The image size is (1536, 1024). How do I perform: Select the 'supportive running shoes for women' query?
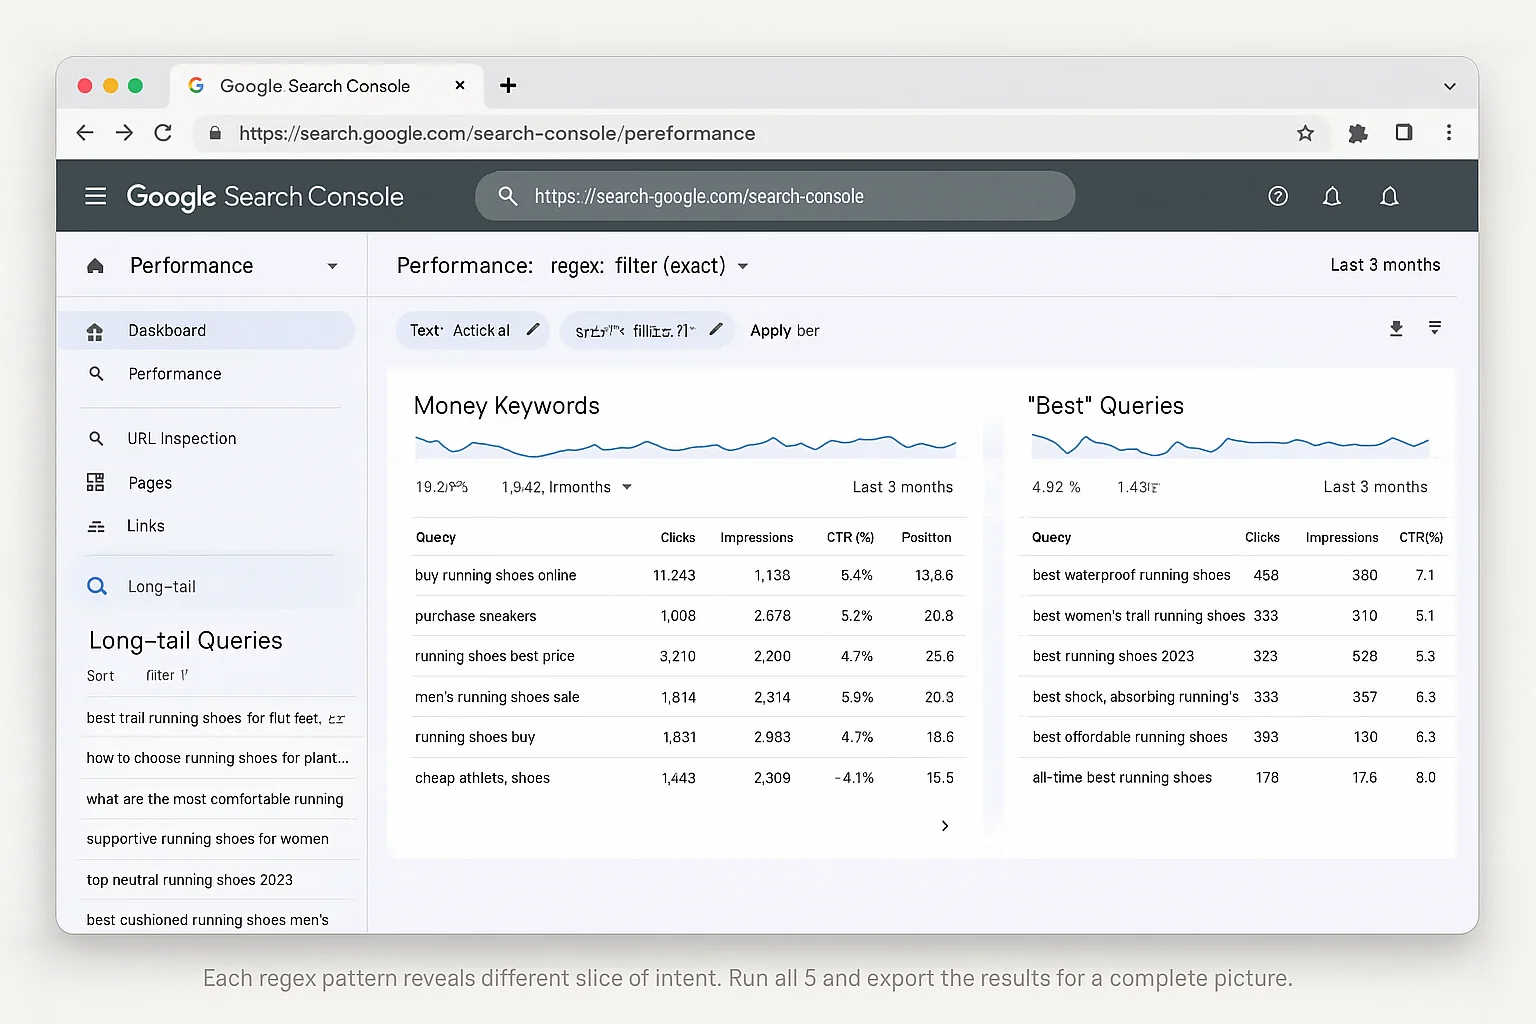pos(207,838)
